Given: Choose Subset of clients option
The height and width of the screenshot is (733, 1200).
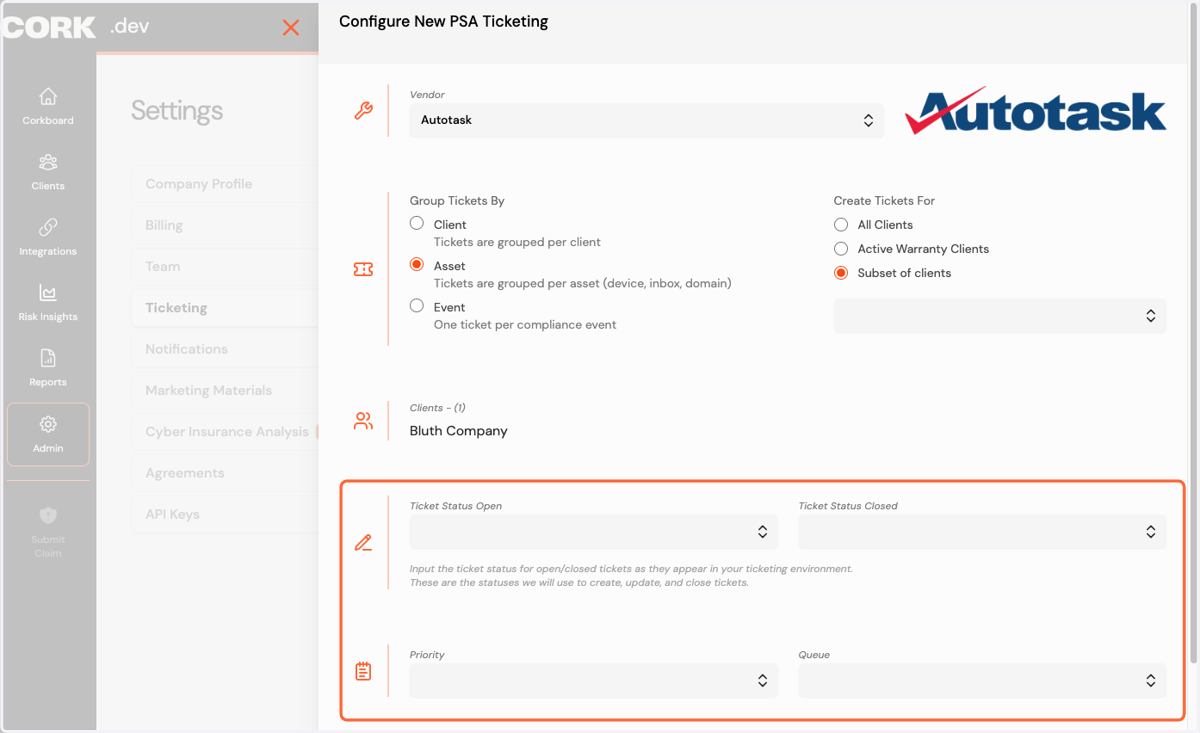Looking at the screenshot, I should [841, 272].
